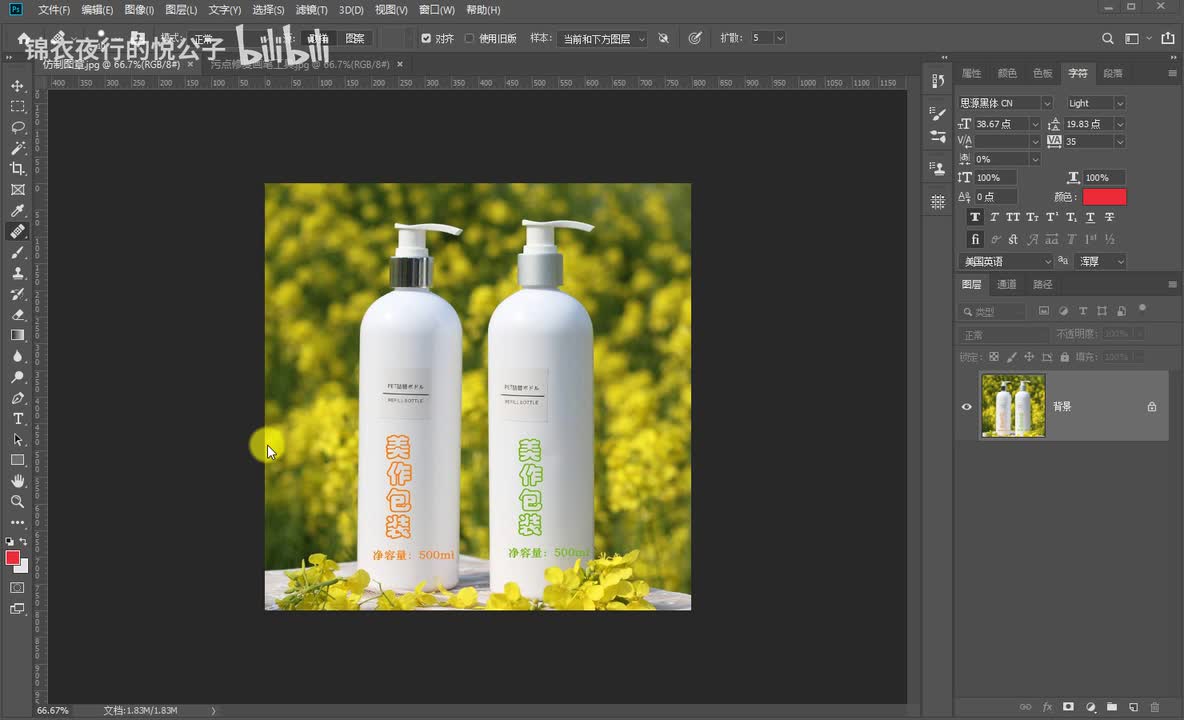Check the 使用旧版 legacy option

coord(469,38)
